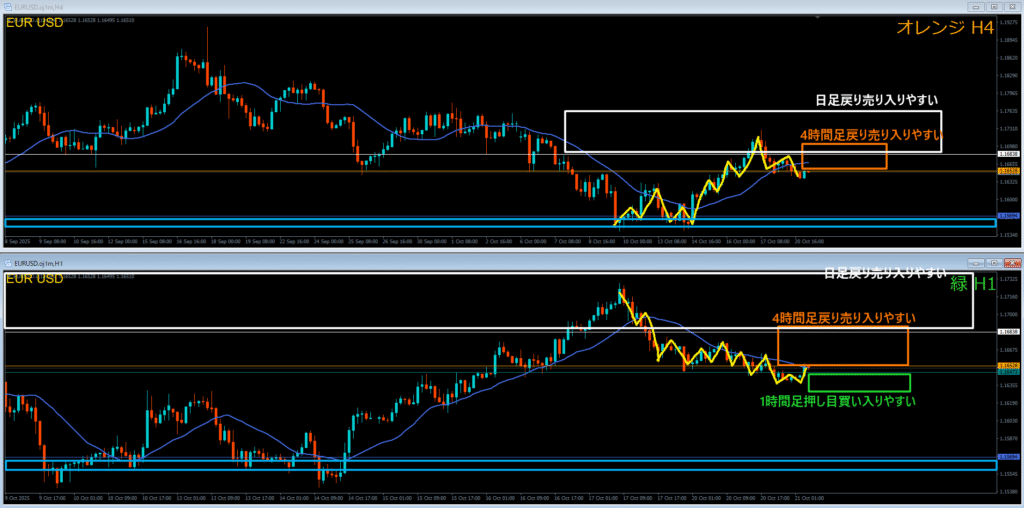The height and width of the screenshot is (508, 1024).
Task: Select the orange rectangle zone in H1 chart
Action: pos(842,346)
